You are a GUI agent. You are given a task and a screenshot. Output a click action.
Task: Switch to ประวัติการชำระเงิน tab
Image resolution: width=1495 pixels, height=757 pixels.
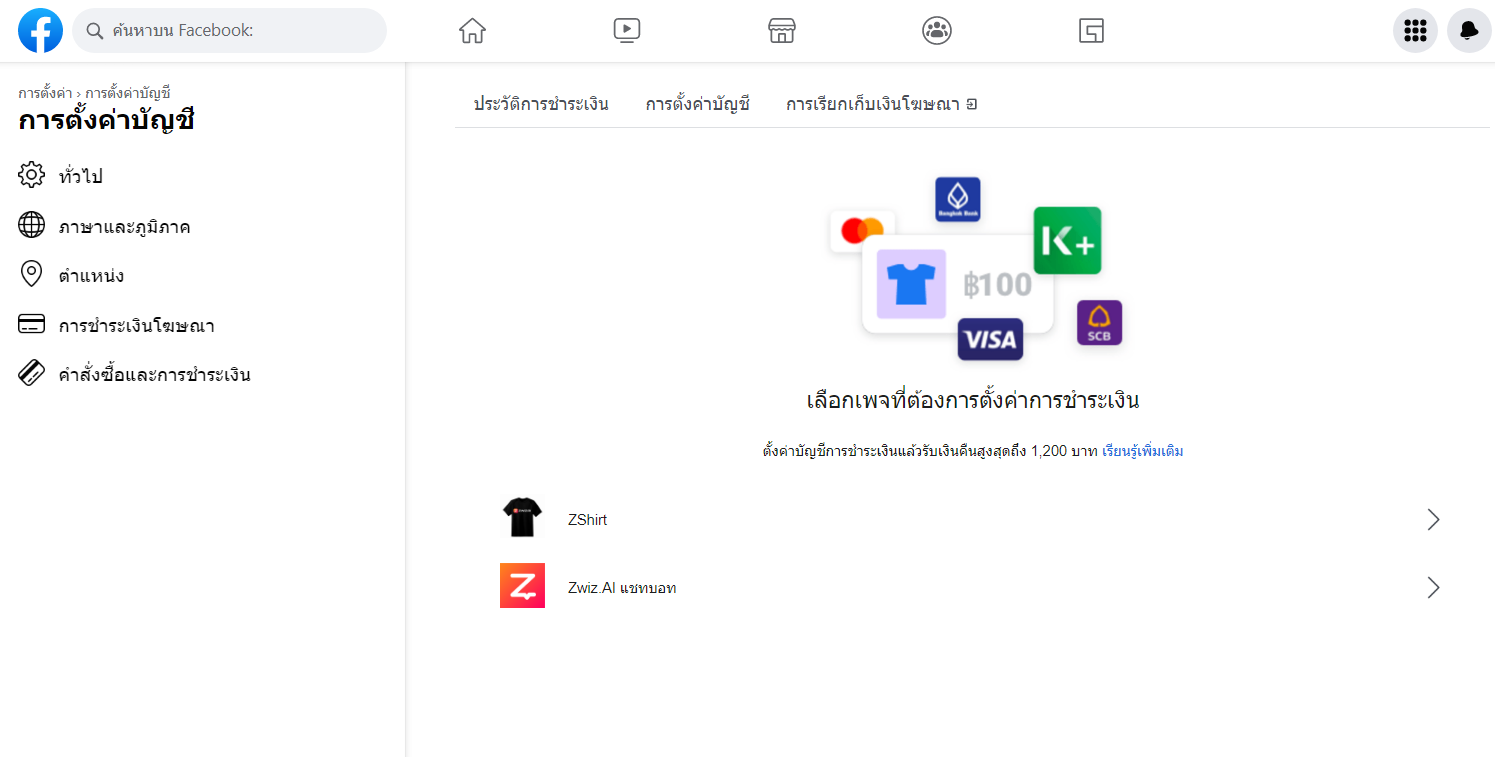click(541, 104)
